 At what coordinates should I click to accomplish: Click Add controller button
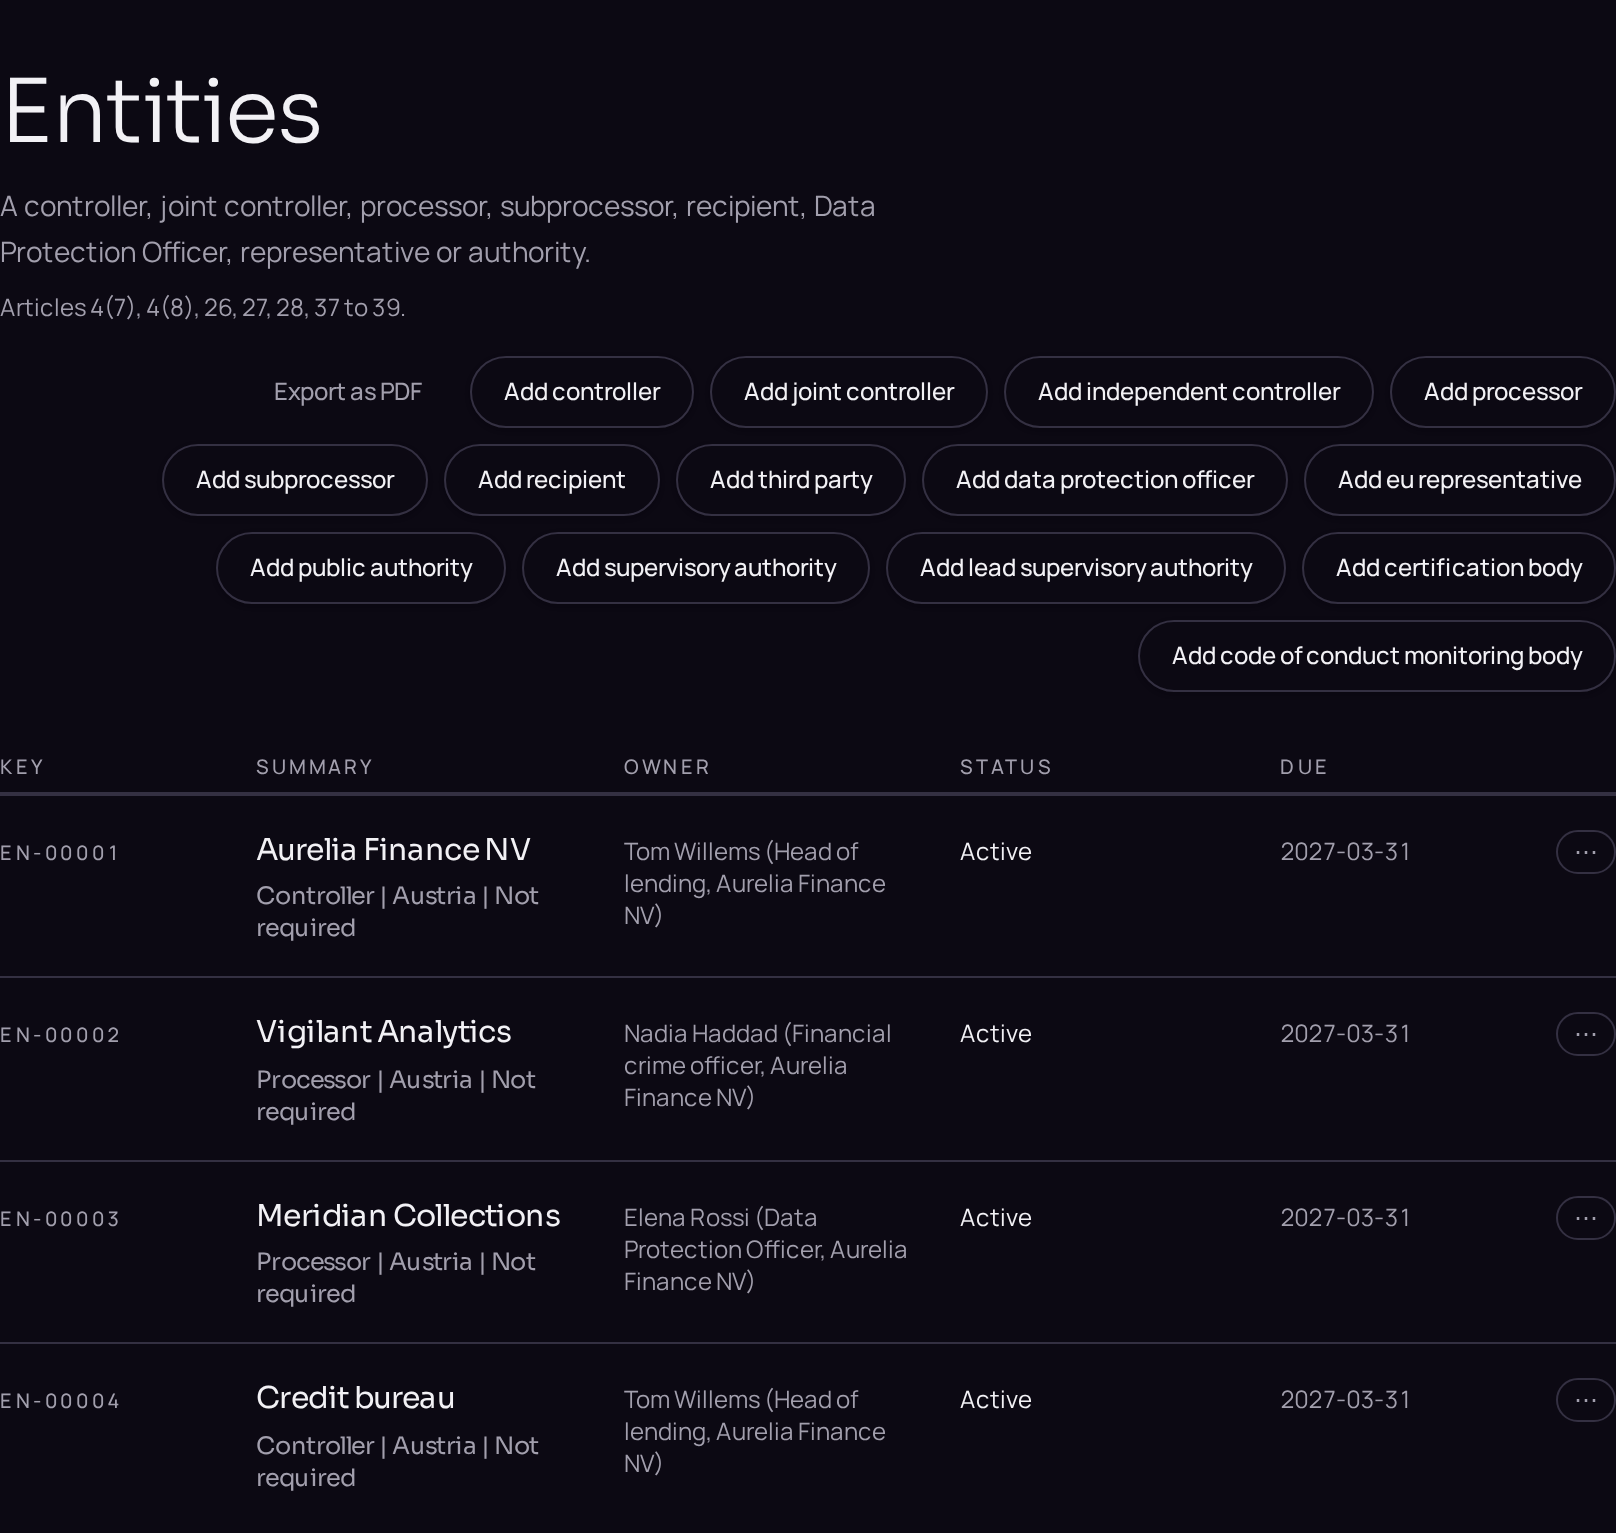click(582, 392)
